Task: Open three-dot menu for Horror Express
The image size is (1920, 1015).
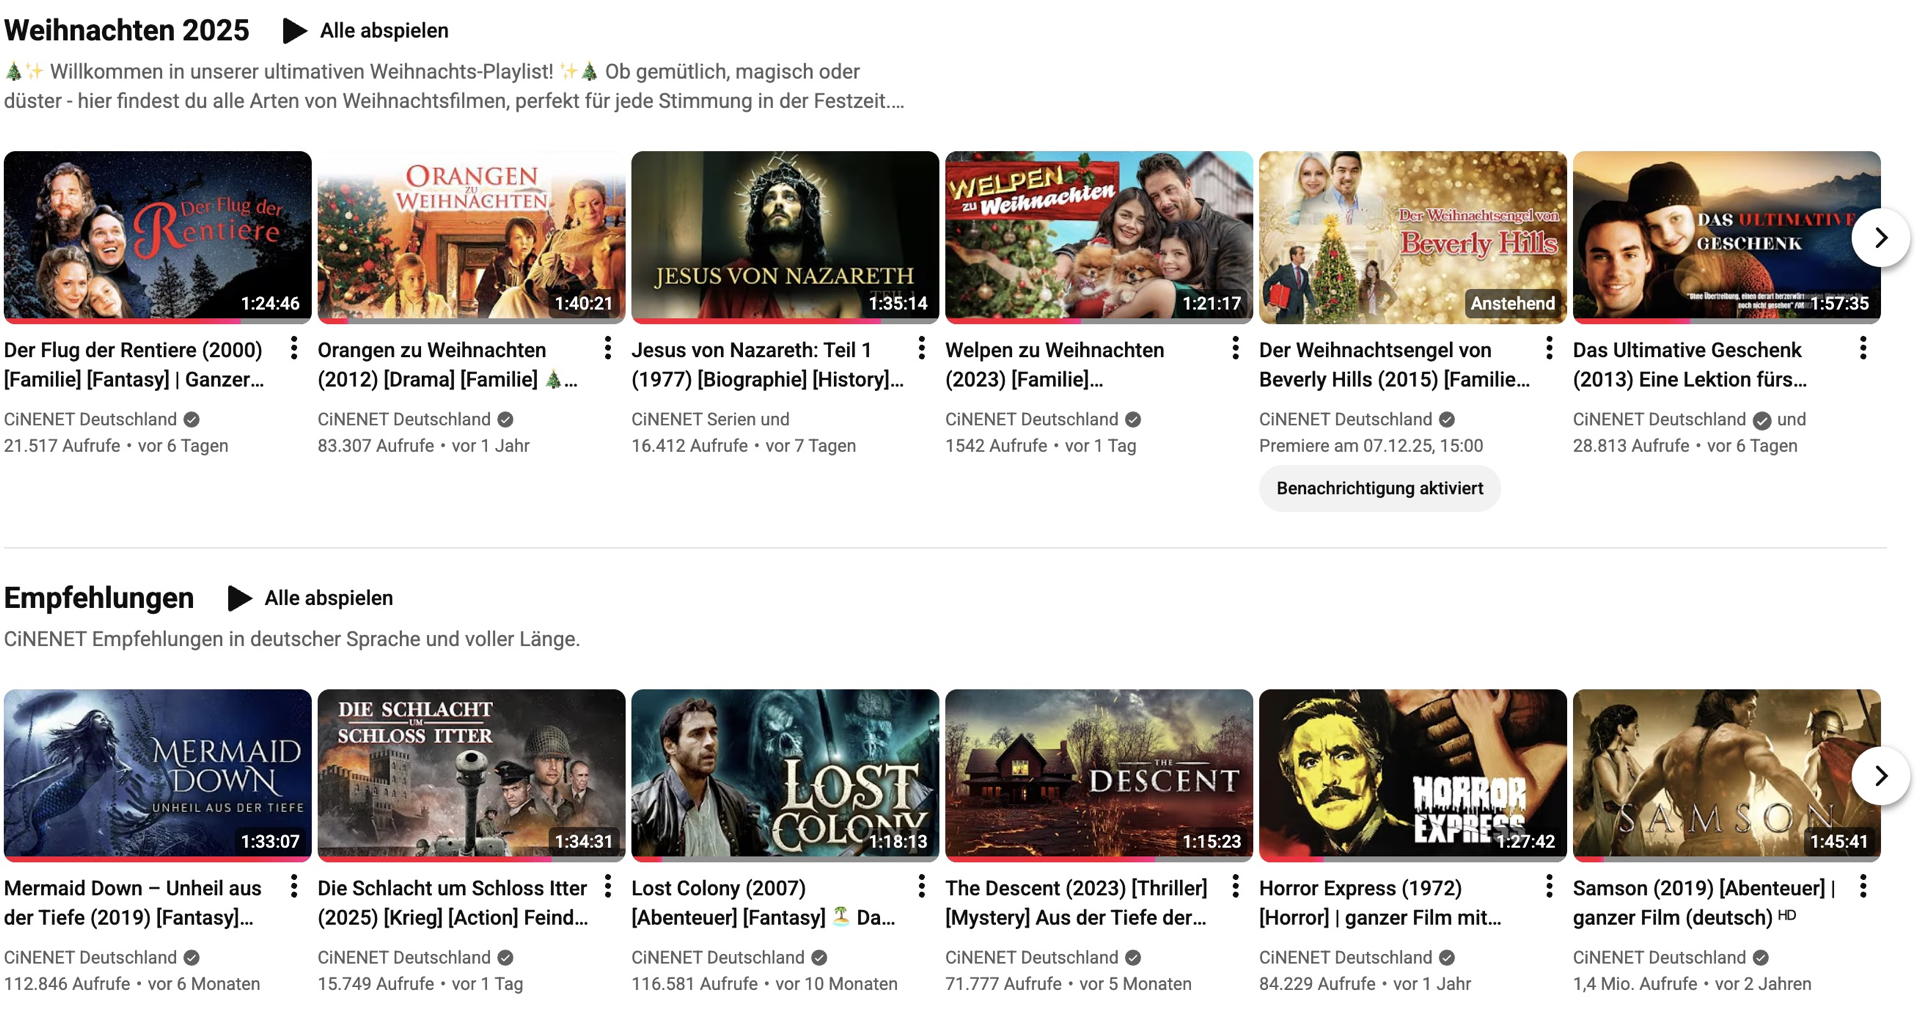Action: tap(1548, 886)
